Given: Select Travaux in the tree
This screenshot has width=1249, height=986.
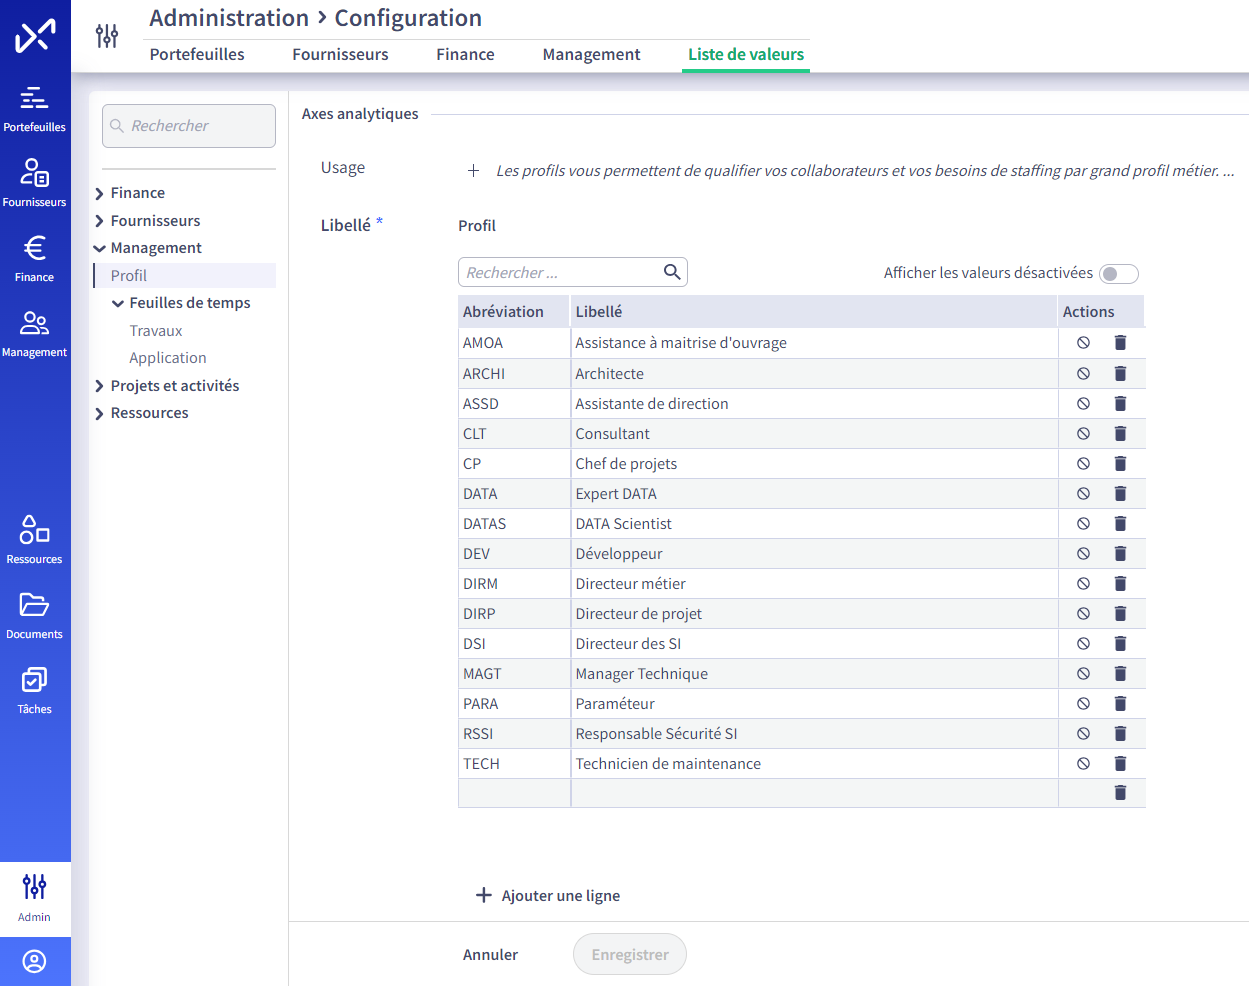Looking at the screenshot, I should [156, 331].
